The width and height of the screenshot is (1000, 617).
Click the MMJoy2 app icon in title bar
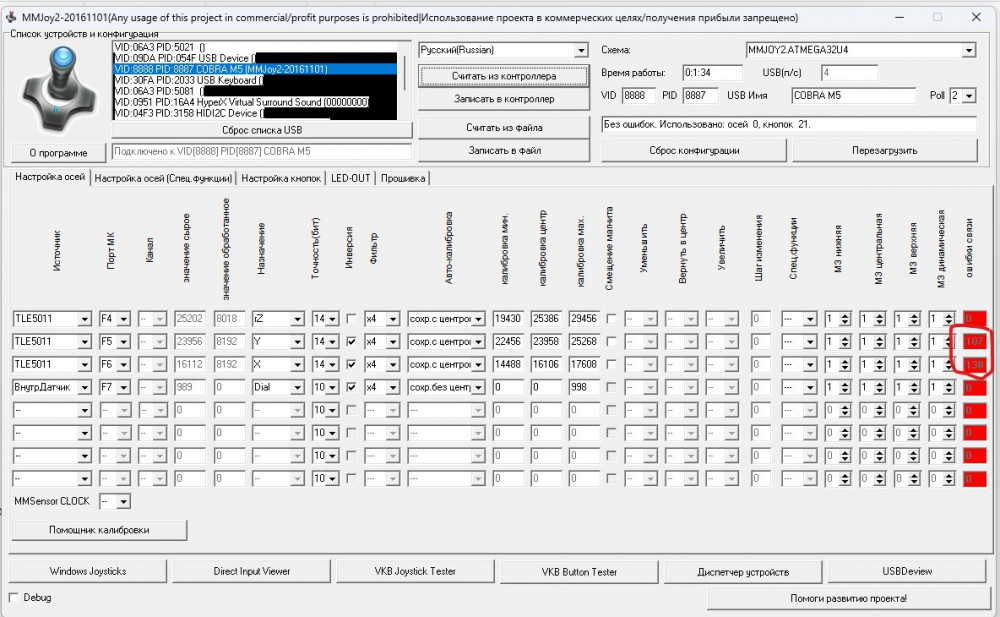[13, 17]
